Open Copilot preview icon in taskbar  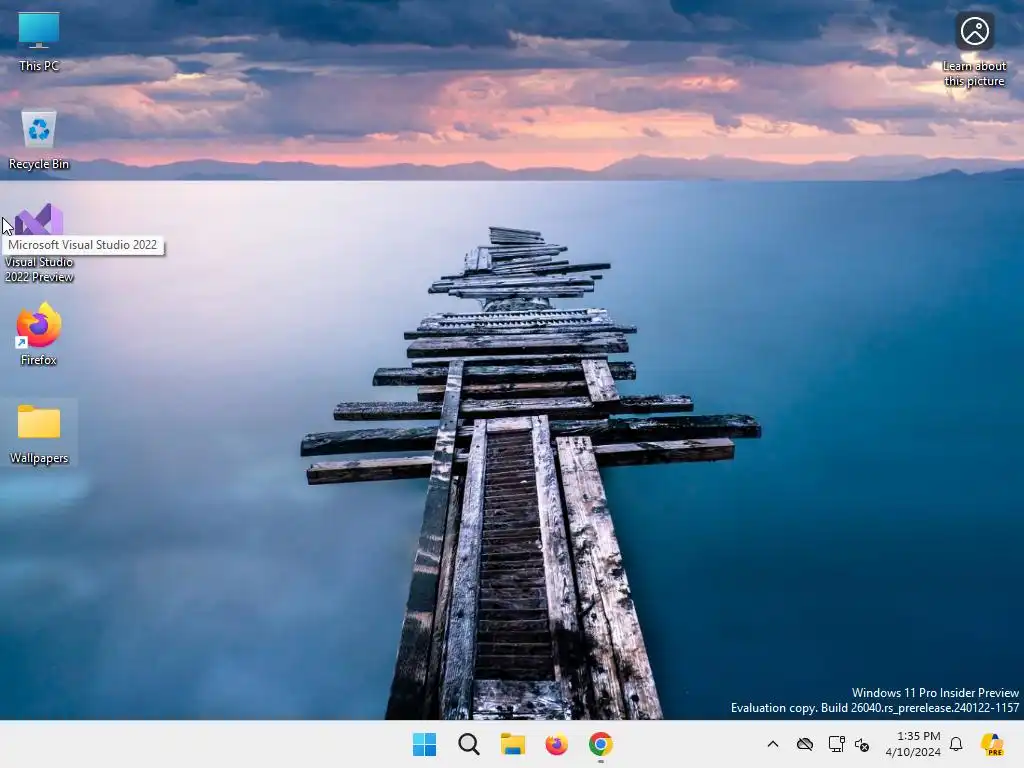click(x=993, y=744)
